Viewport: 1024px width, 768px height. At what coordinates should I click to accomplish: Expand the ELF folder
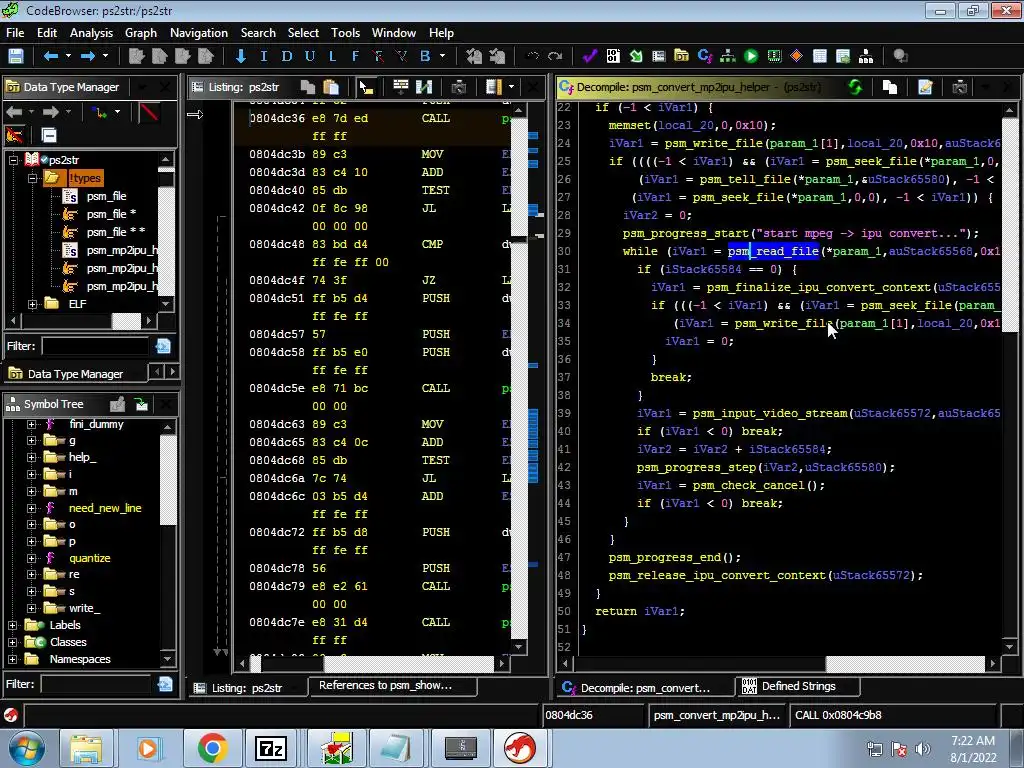tap(31, 304)
